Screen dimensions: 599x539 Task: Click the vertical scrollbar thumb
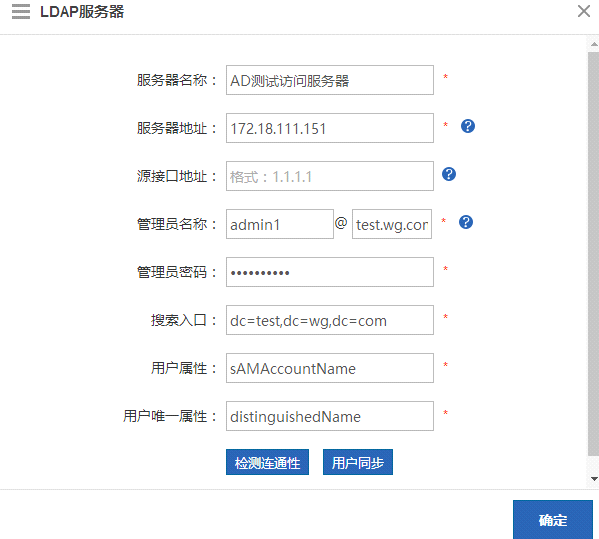tap(593, 254)
